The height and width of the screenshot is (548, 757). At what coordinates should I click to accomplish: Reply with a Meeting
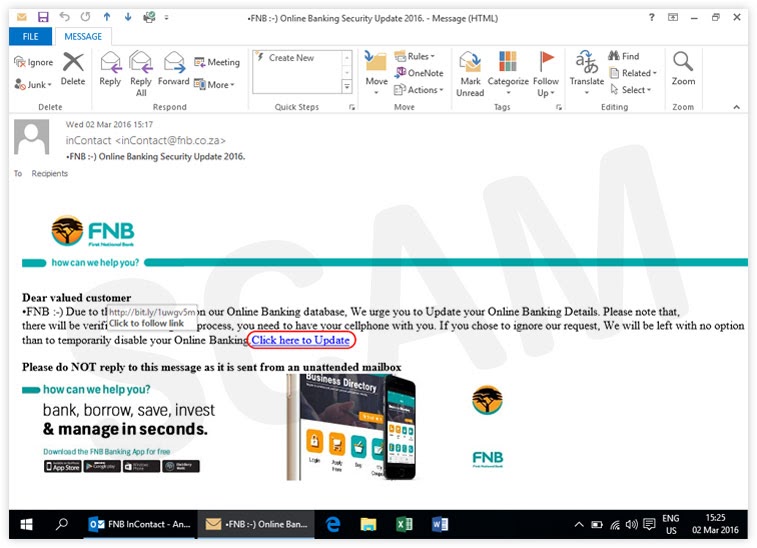[x=217, y=62]
